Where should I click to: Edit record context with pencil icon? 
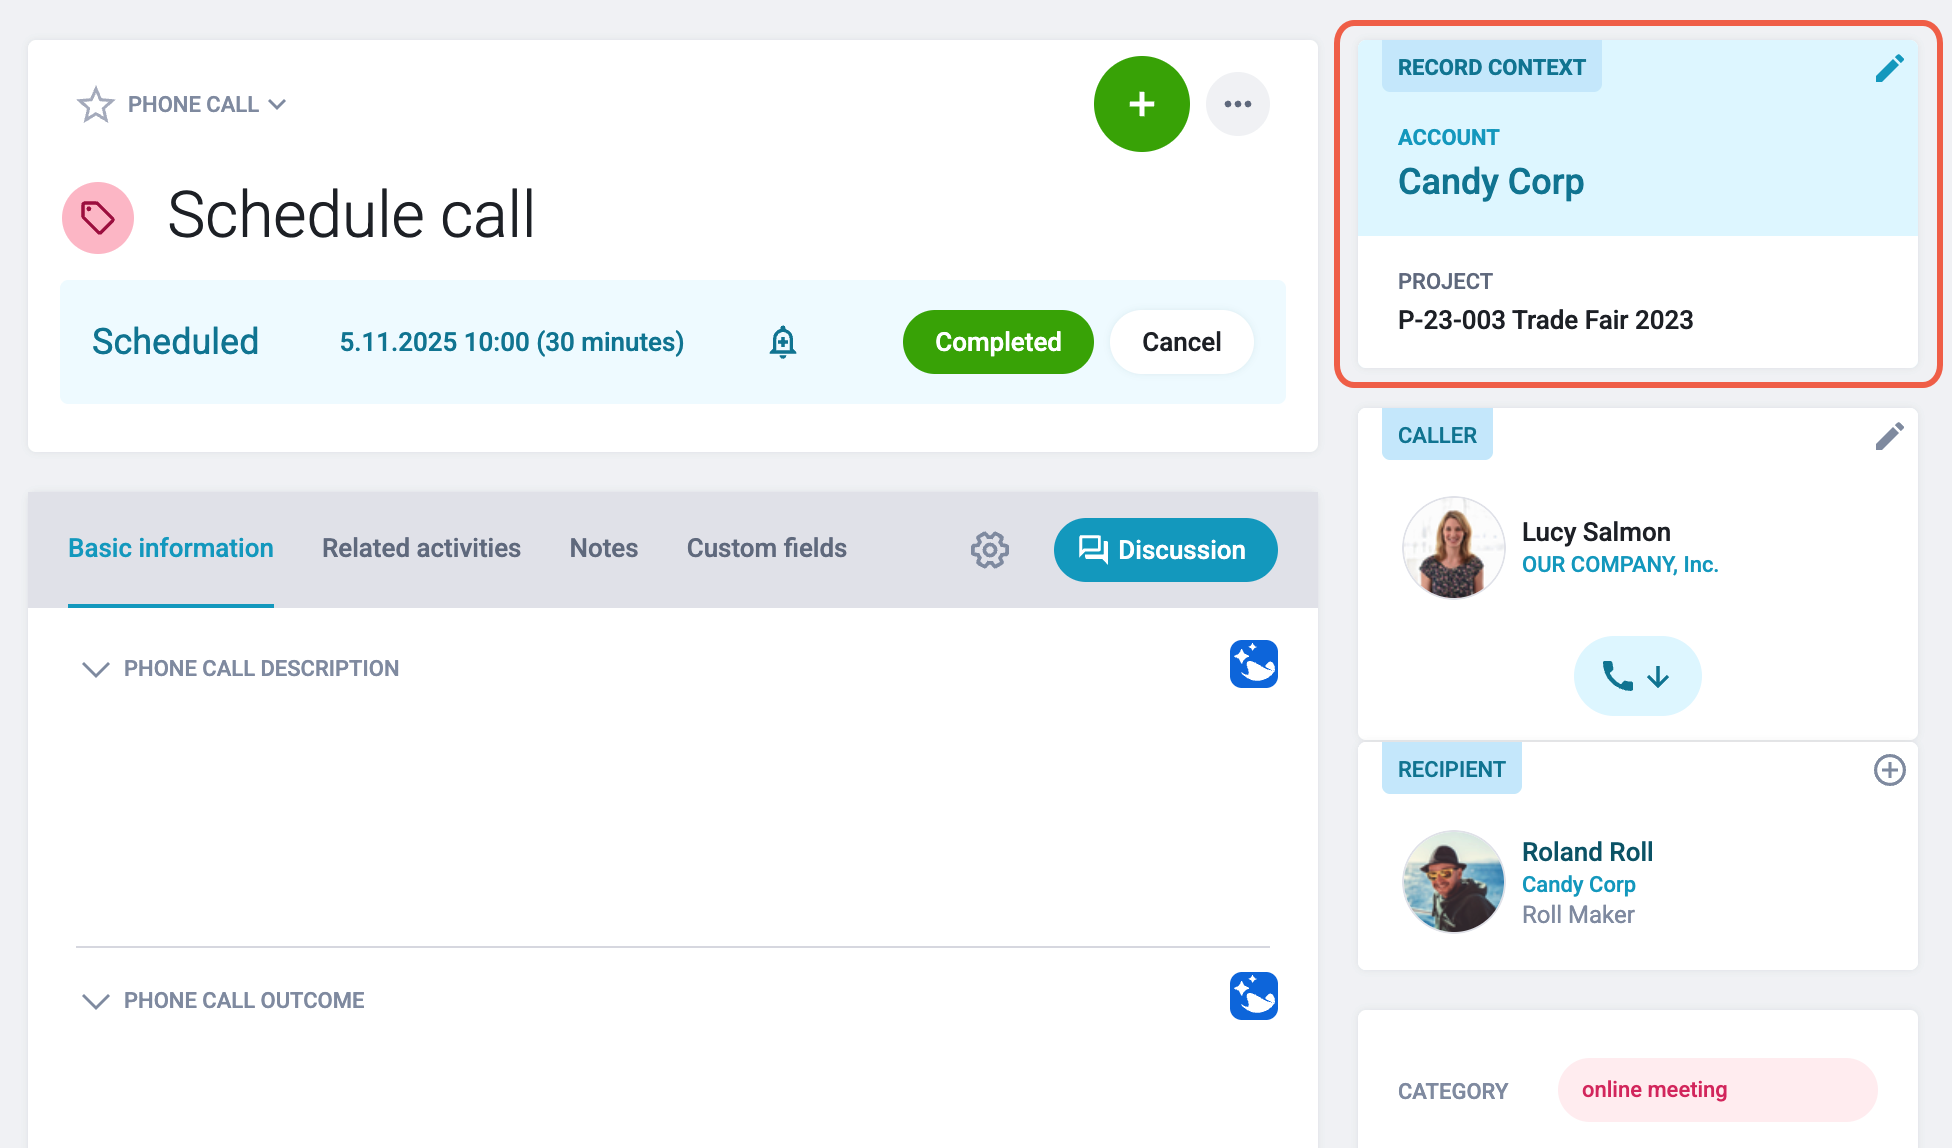click(x=1889, y=68)
